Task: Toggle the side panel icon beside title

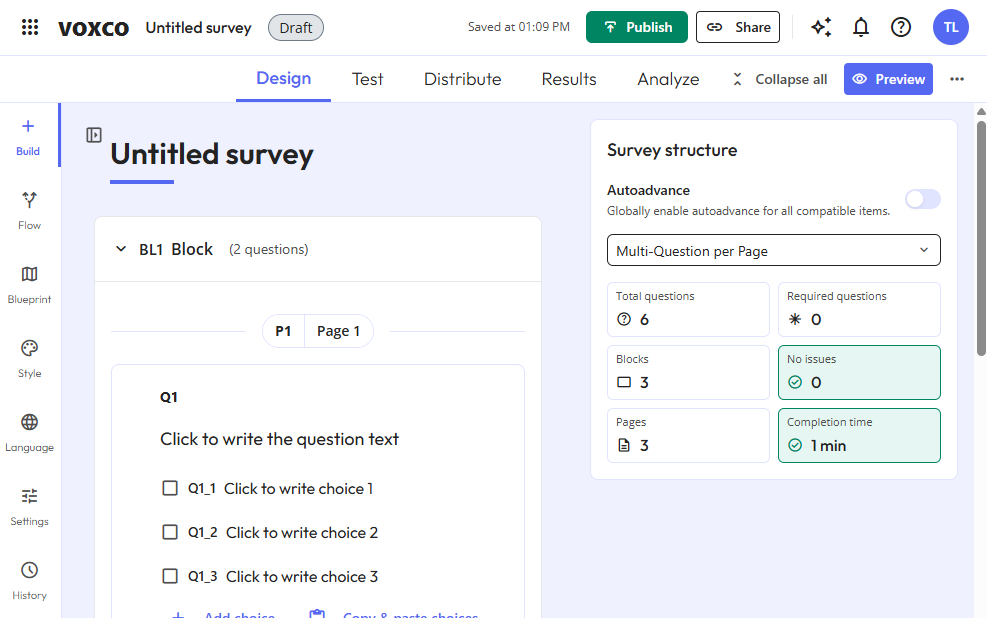Action: click(94, 135)
